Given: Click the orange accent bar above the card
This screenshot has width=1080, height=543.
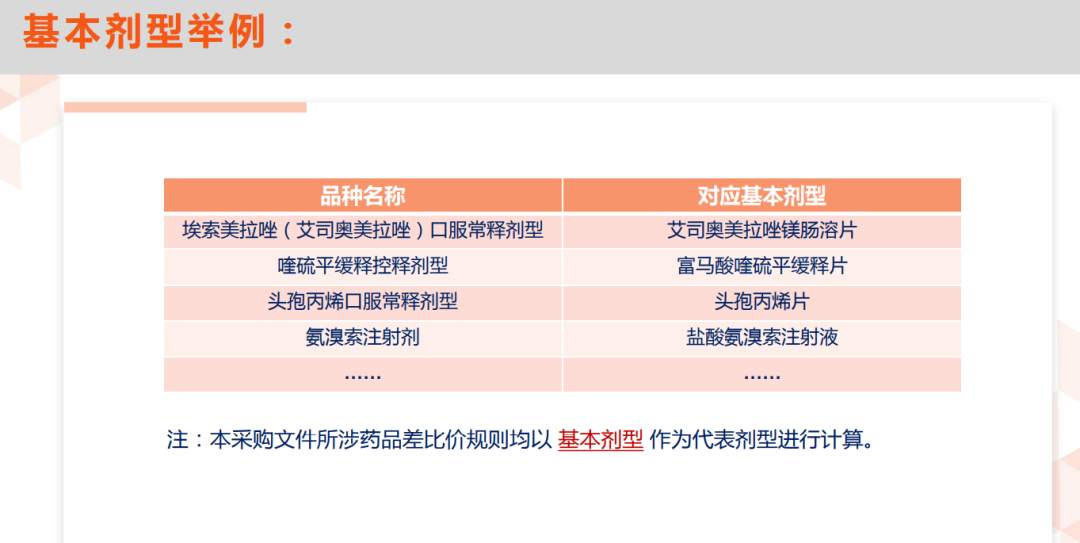Looking at the screenshot, I should (185, 107).
